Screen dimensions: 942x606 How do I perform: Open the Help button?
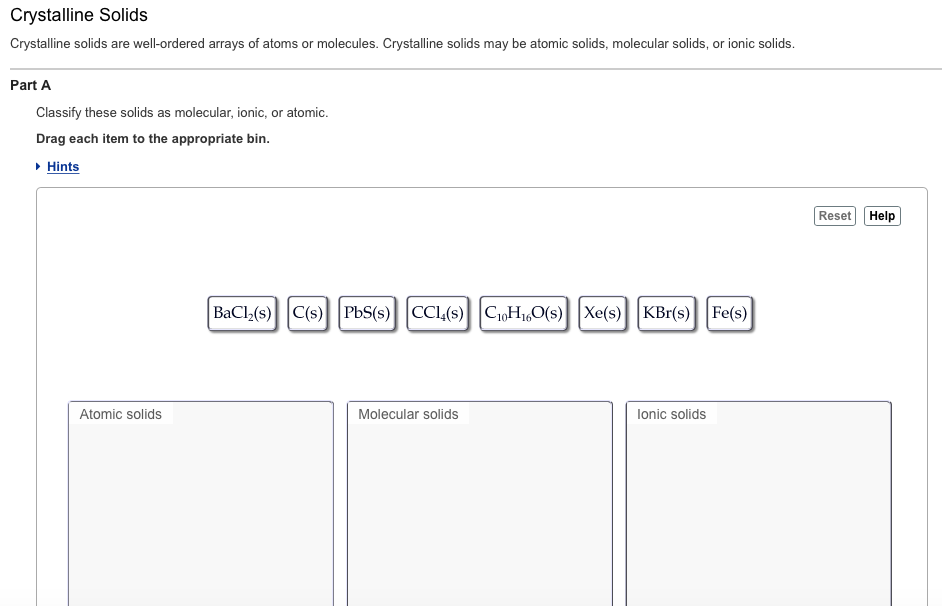(x=881, y=215)
